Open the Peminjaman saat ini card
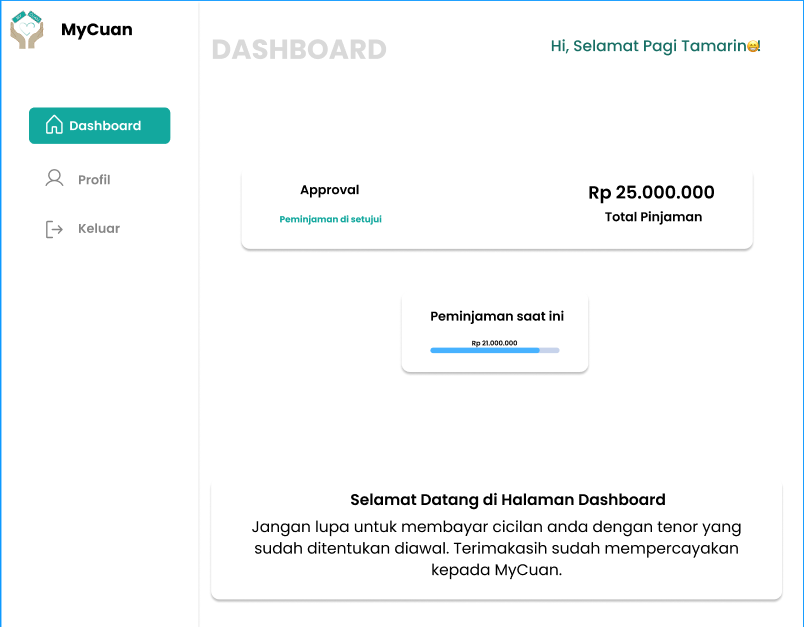The width and height of the screenshot is (804, 627). [497, 332]
